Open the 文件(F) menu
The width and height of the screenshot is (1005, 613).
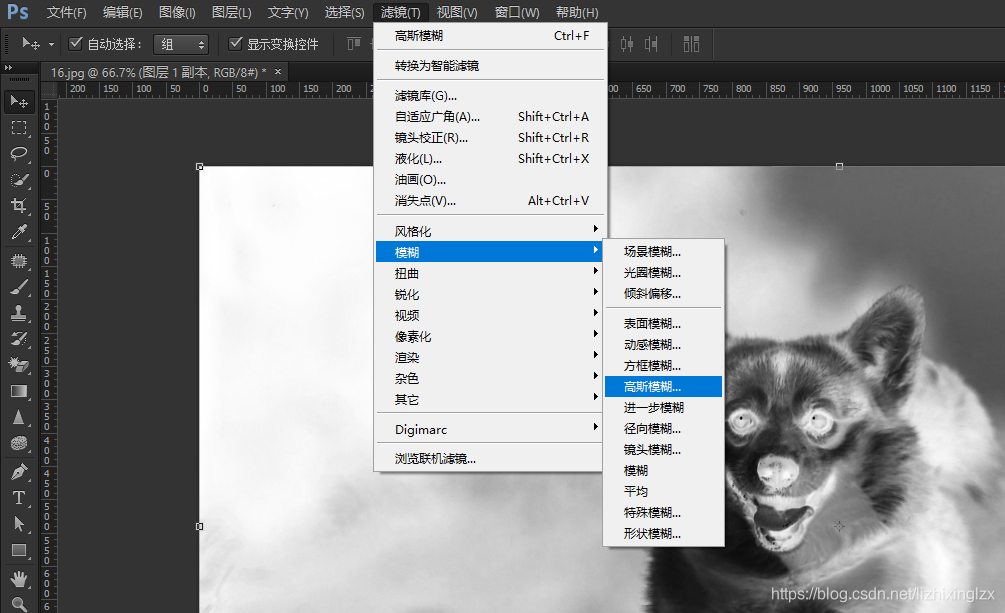point(67,12)
